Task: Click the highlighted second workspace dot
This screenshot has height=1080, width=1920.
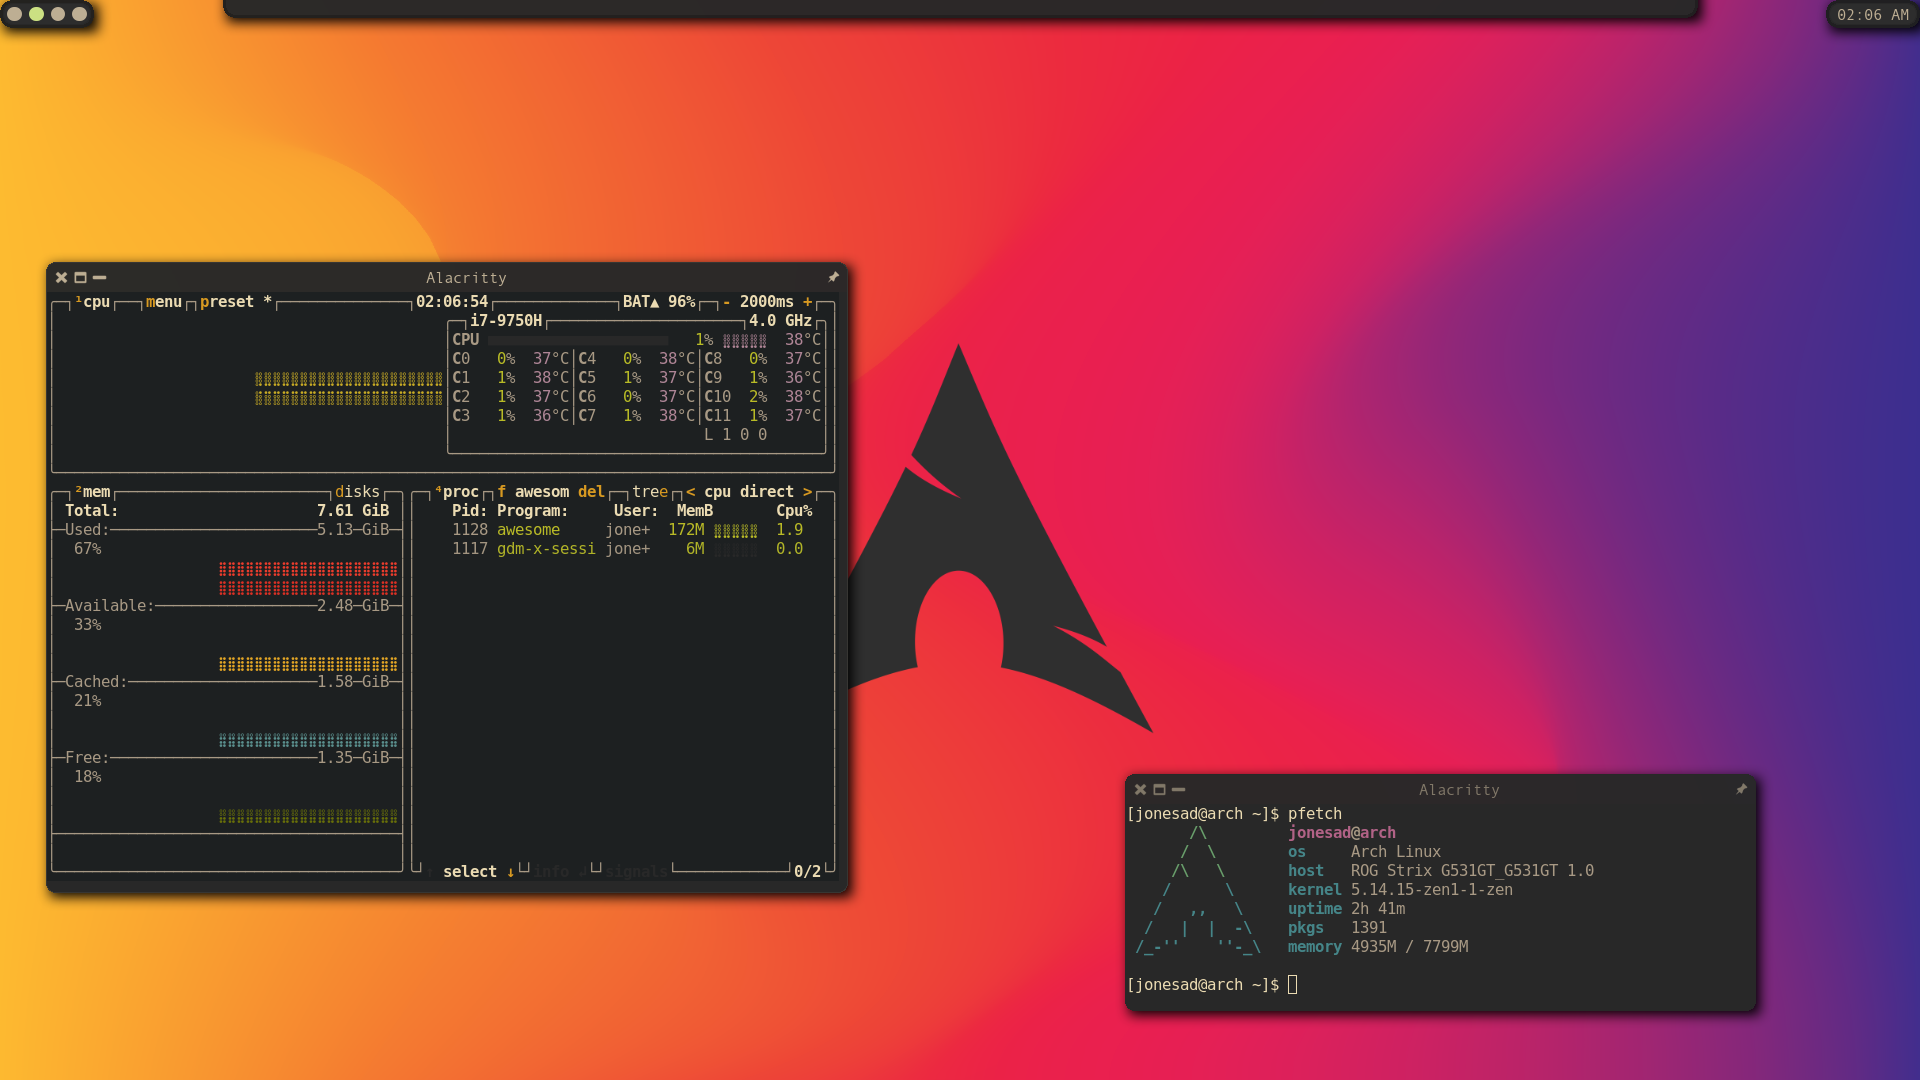Action: pyautogui.click(x=36, y=14)
